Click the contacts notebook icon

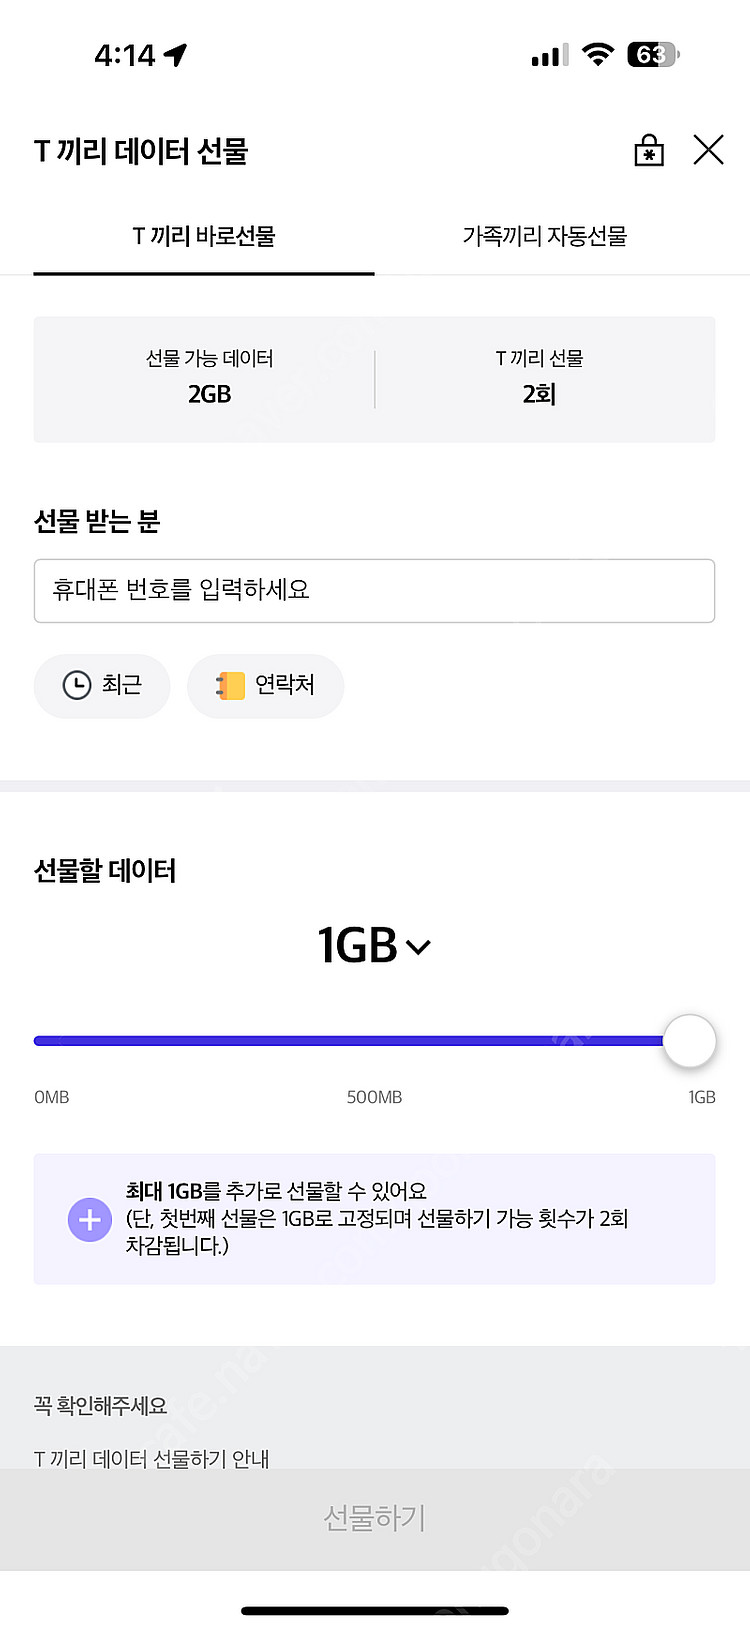tap(231, 685)
